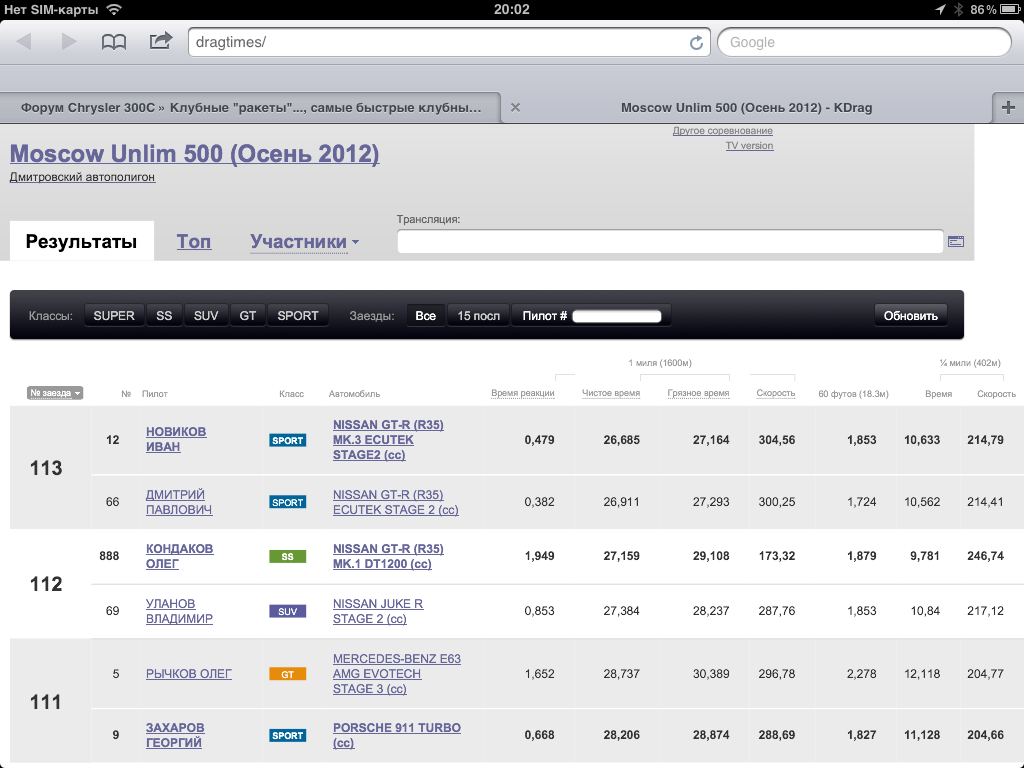Click the 'Пилот #' number field
1024x768 pixels.
[x=616, y=316]
